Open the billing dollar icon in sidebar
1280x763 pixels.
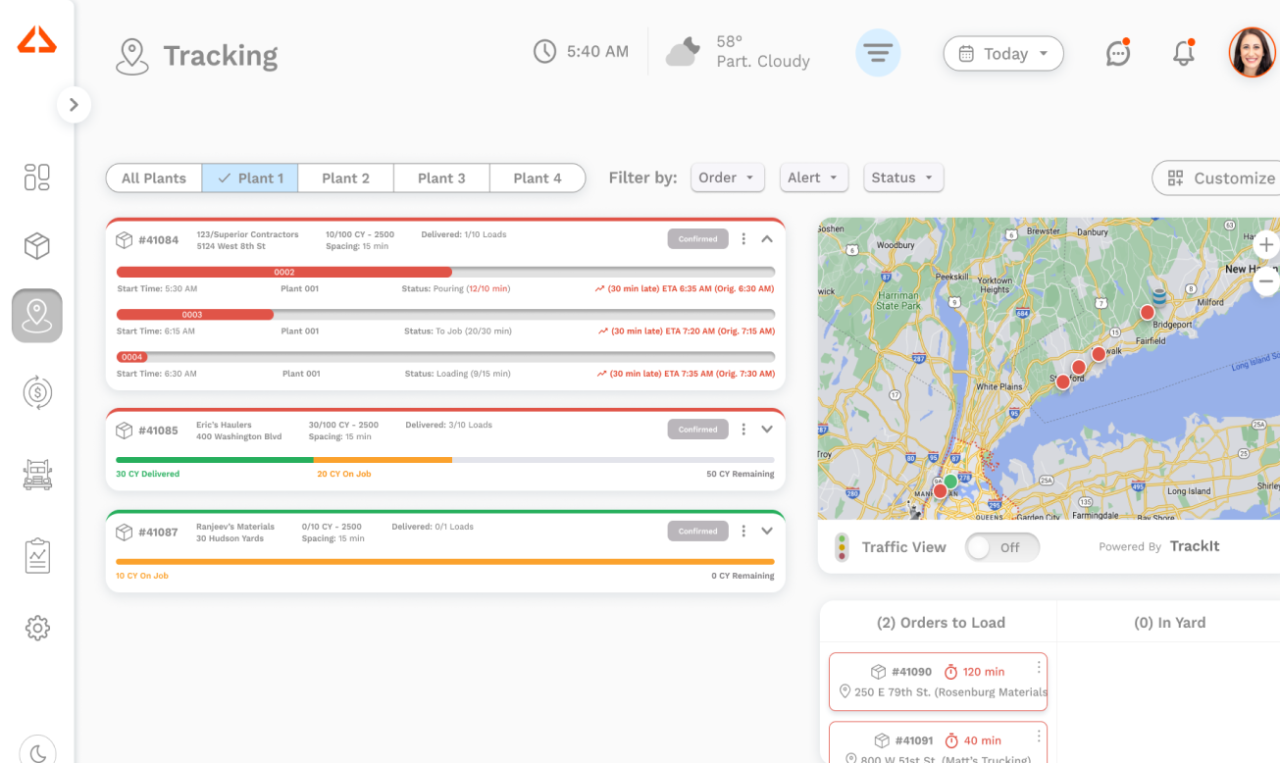37,393
